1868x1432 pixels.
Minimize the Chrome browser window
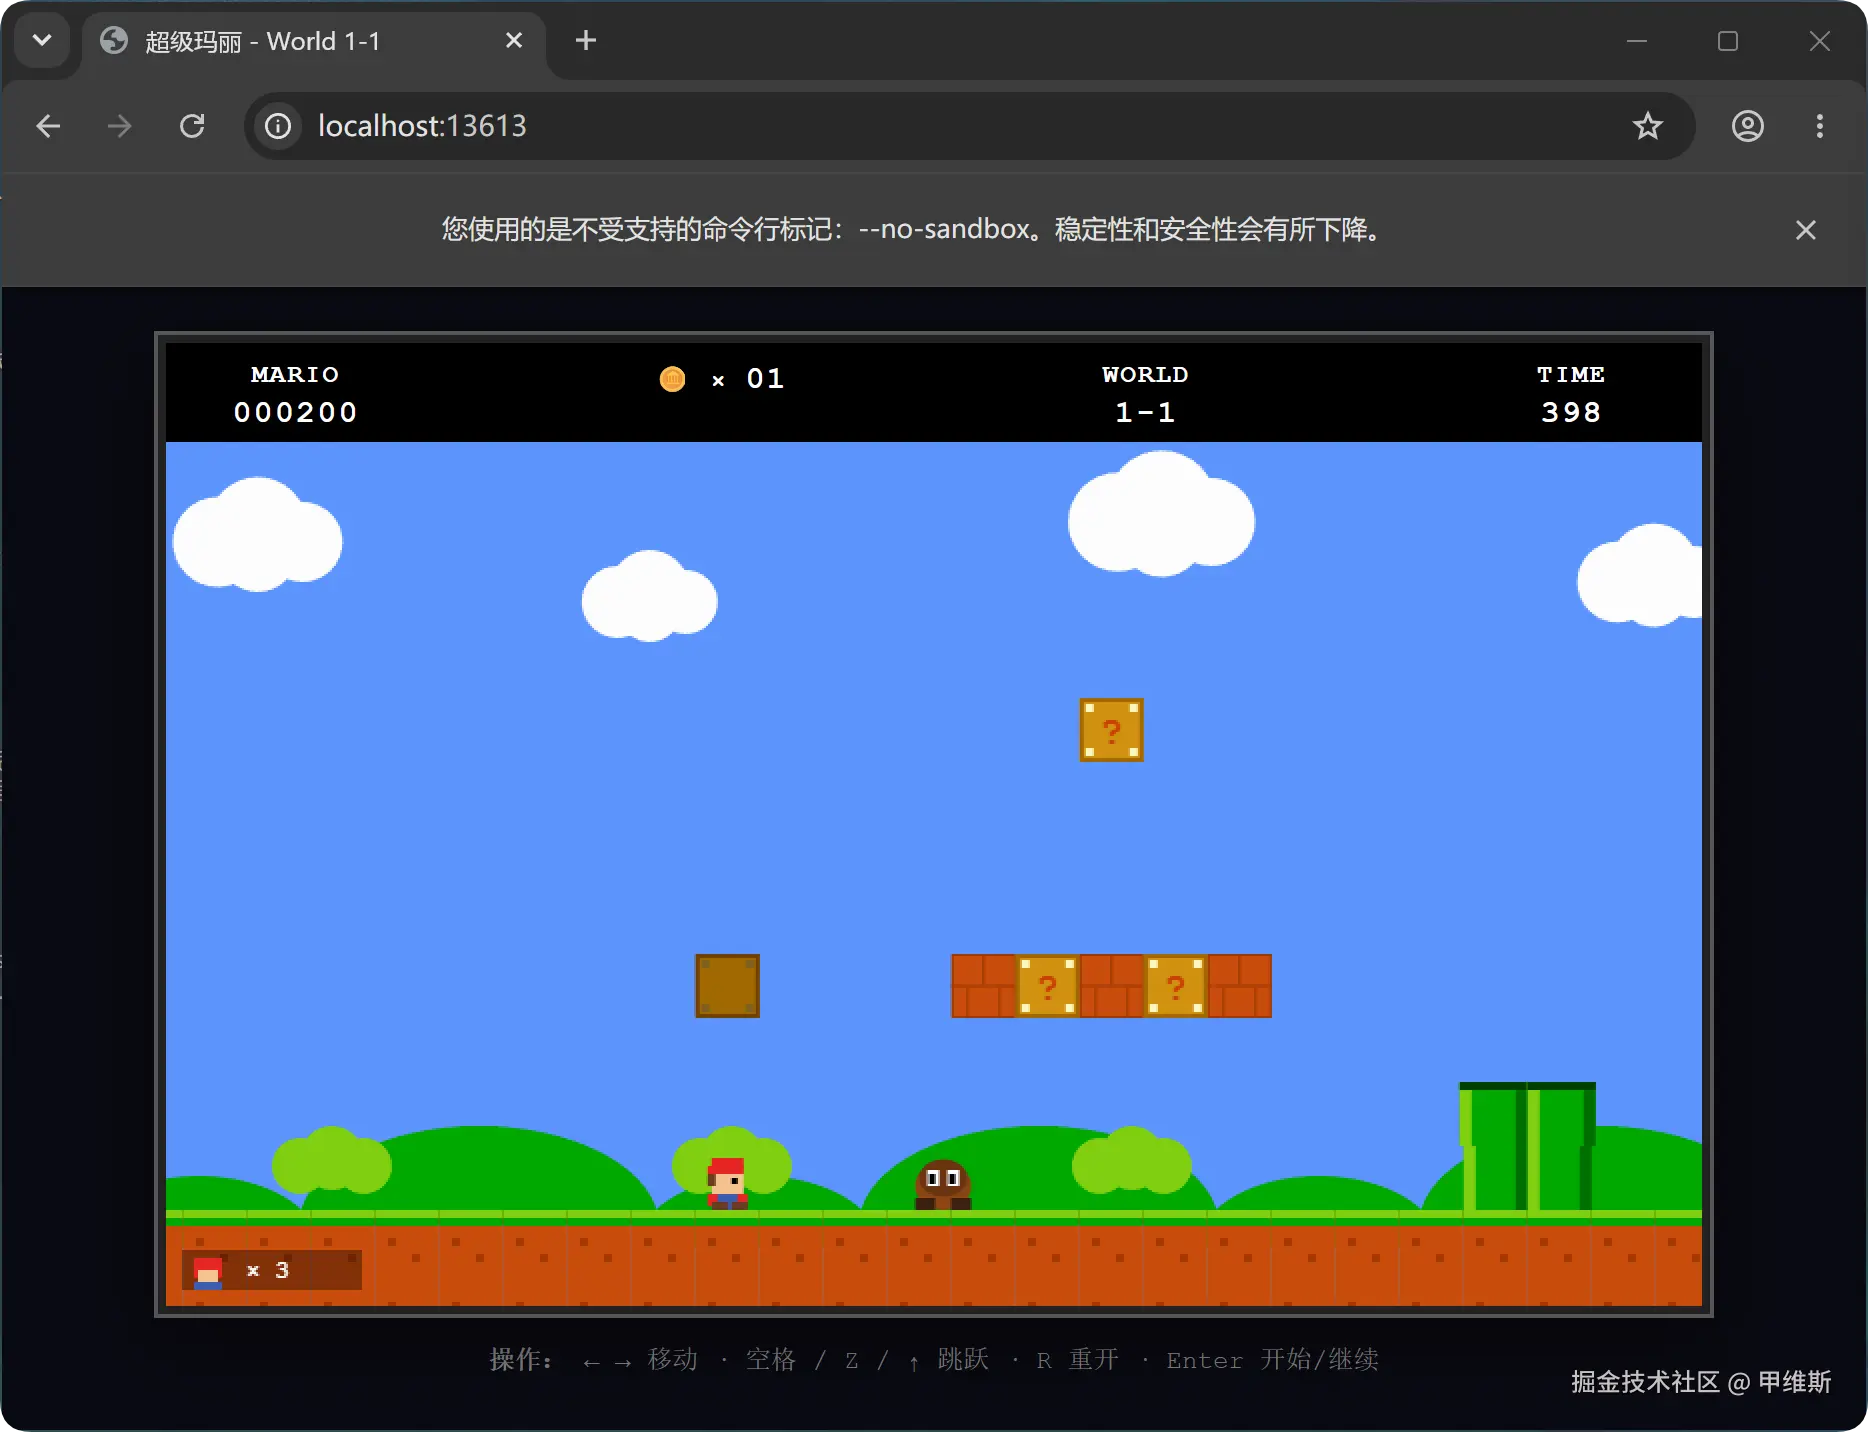click(1637, 41)
